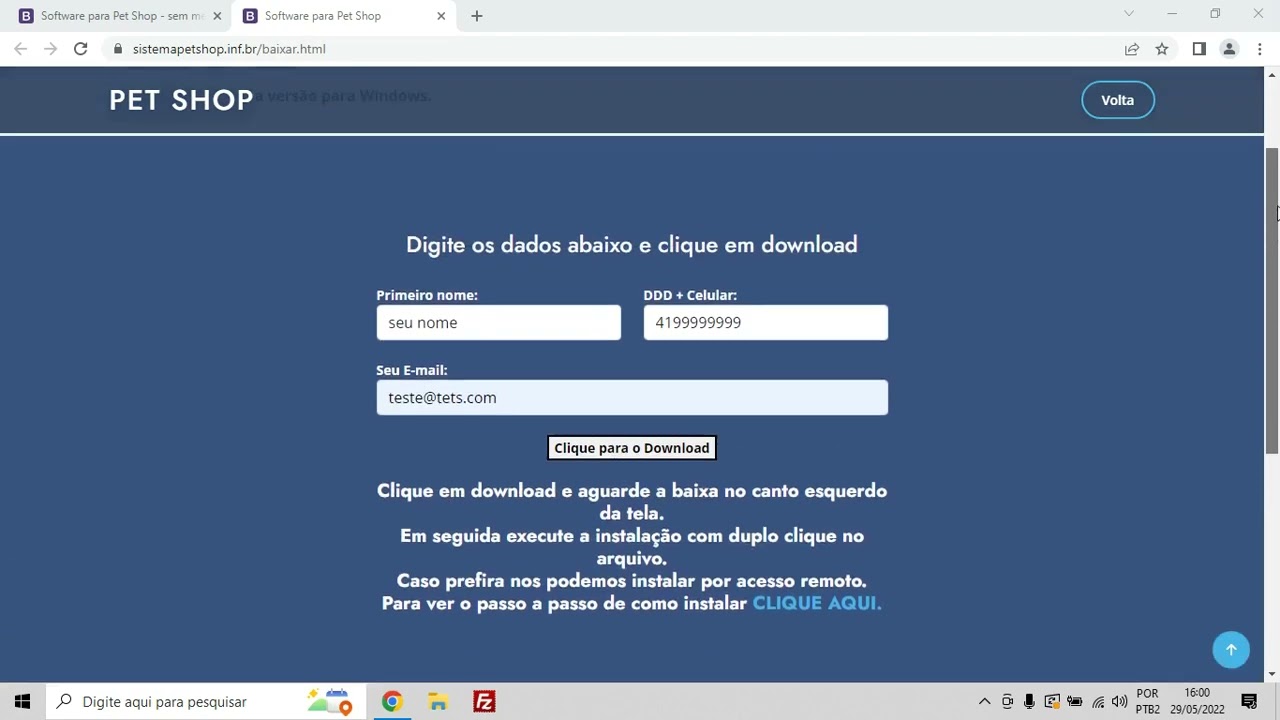This screenshot has width=1280, height=720.
Task: Open the Windows Start menu
Action: [x=23, y=702]
